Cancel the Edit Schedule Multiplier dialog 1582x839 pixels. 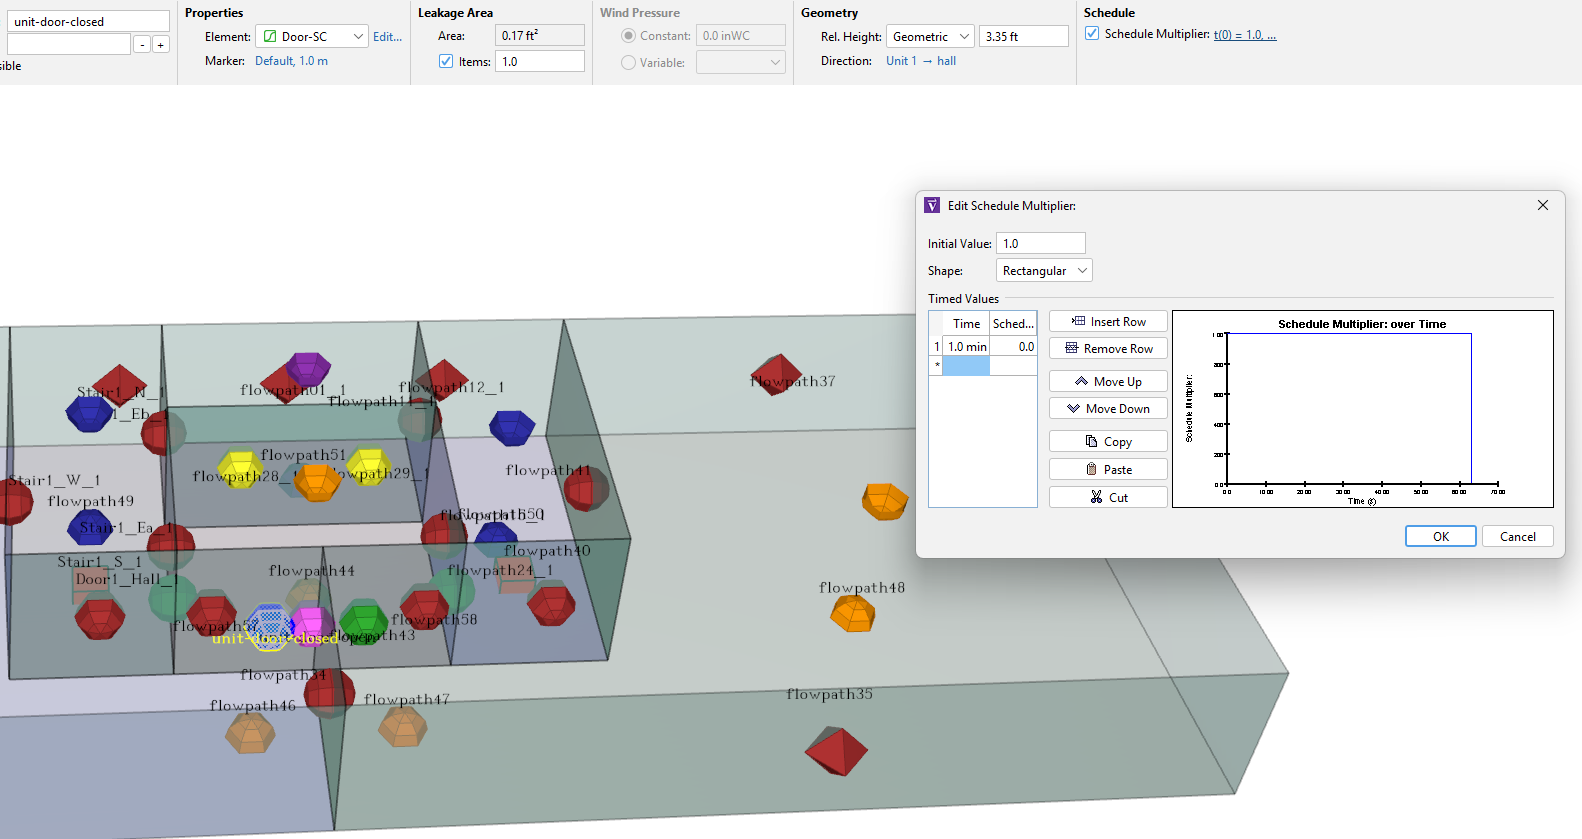click(x=1517, y=537)
